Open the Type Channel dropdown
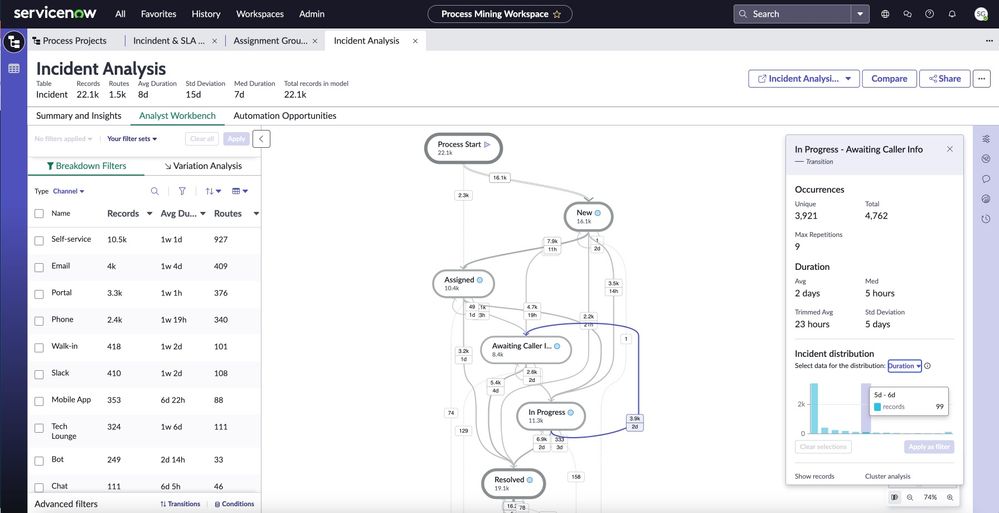Image resolution: width=999 pixels, height=513 pixels. pos(68,191)
